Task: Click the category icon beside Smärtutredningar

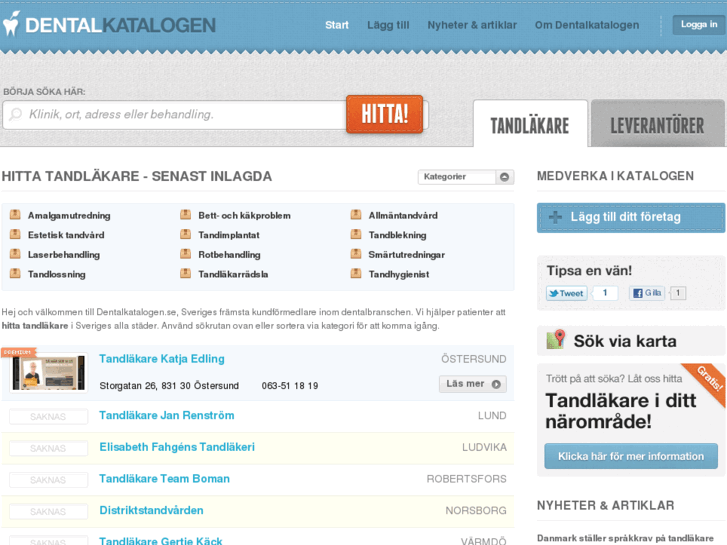Action: point(356,254)
